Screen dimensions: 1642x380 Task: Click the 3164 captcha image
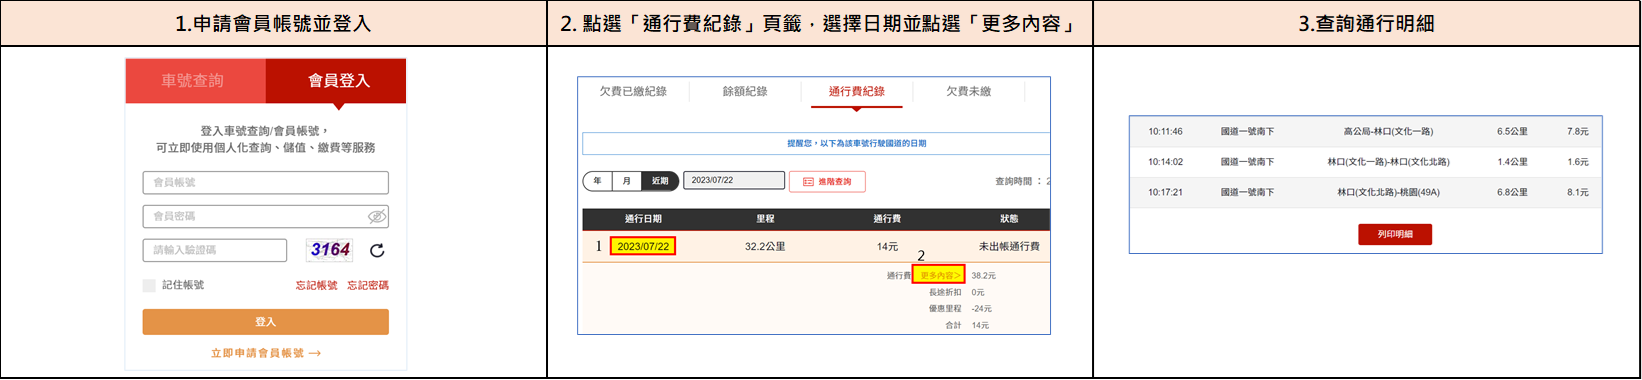tap(330, 250)
